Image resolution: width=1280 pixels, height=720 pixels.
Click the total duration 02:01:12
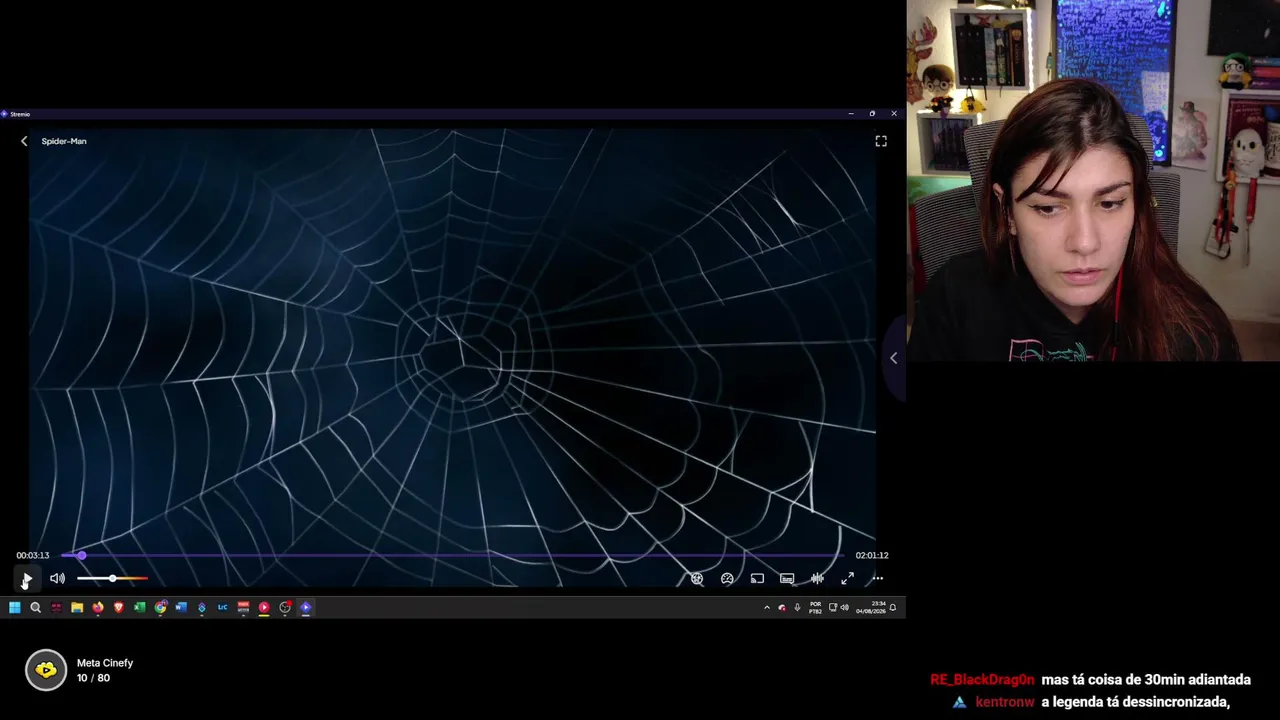(x=872, y=555)
